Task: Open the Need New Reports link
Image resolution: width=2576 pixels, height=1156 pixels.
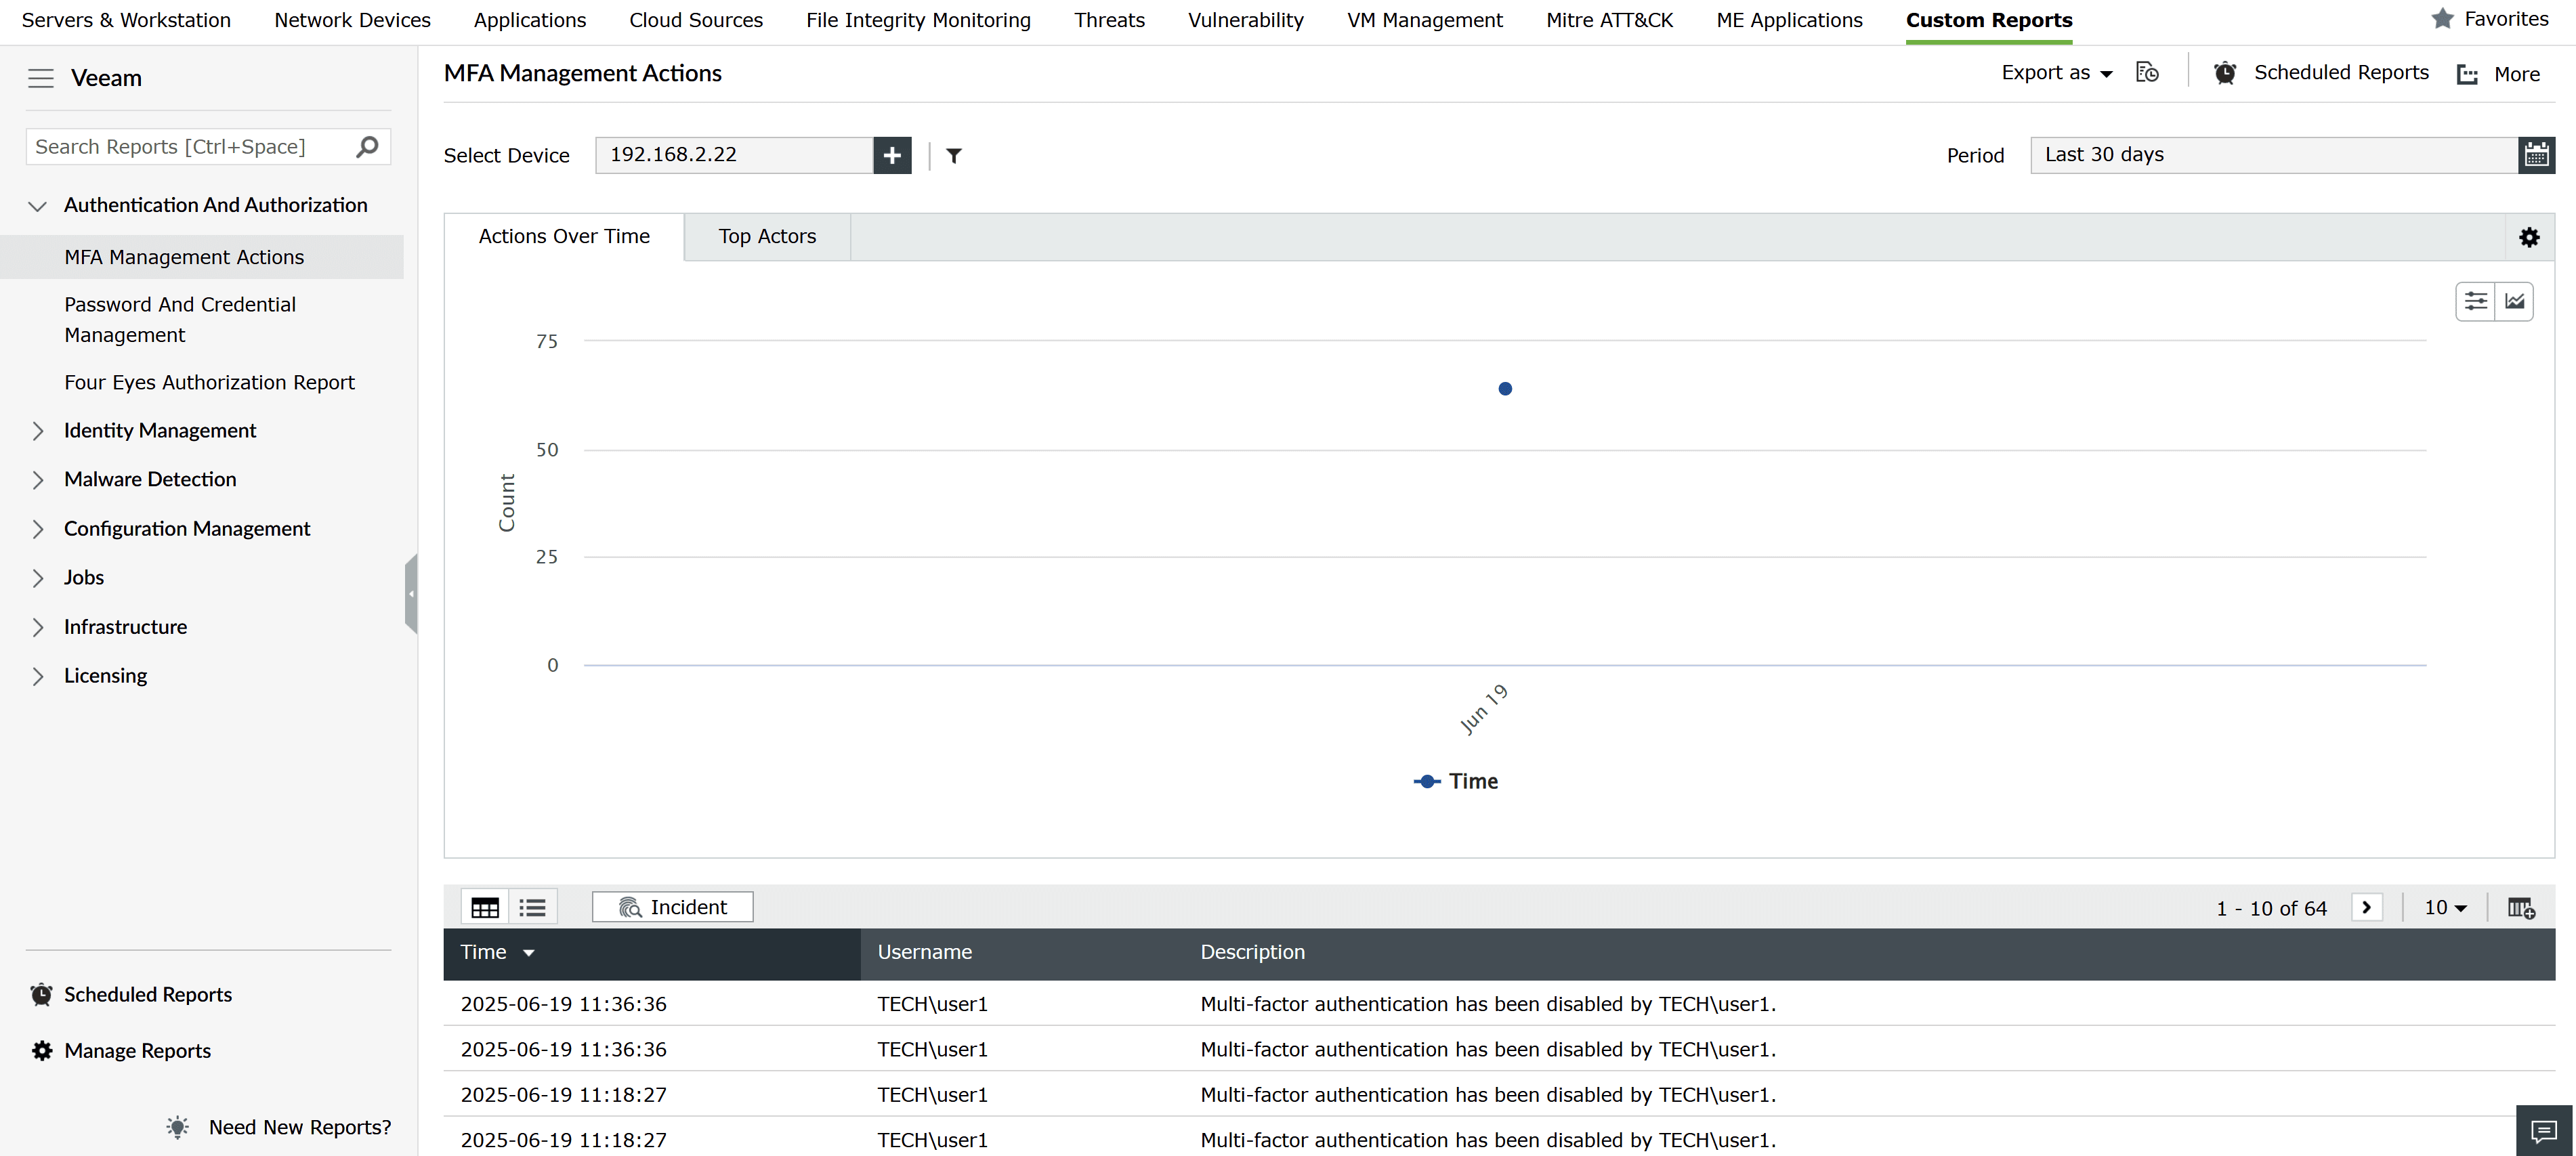Action: coord(299,1127)
